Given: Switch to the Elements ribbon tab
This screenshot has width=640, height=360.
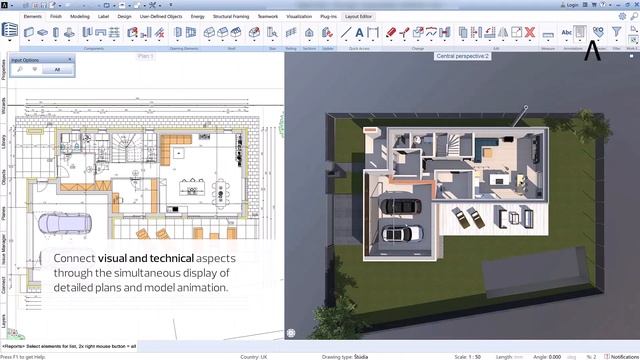Looking at the screenshot, I should click(33, 16).
